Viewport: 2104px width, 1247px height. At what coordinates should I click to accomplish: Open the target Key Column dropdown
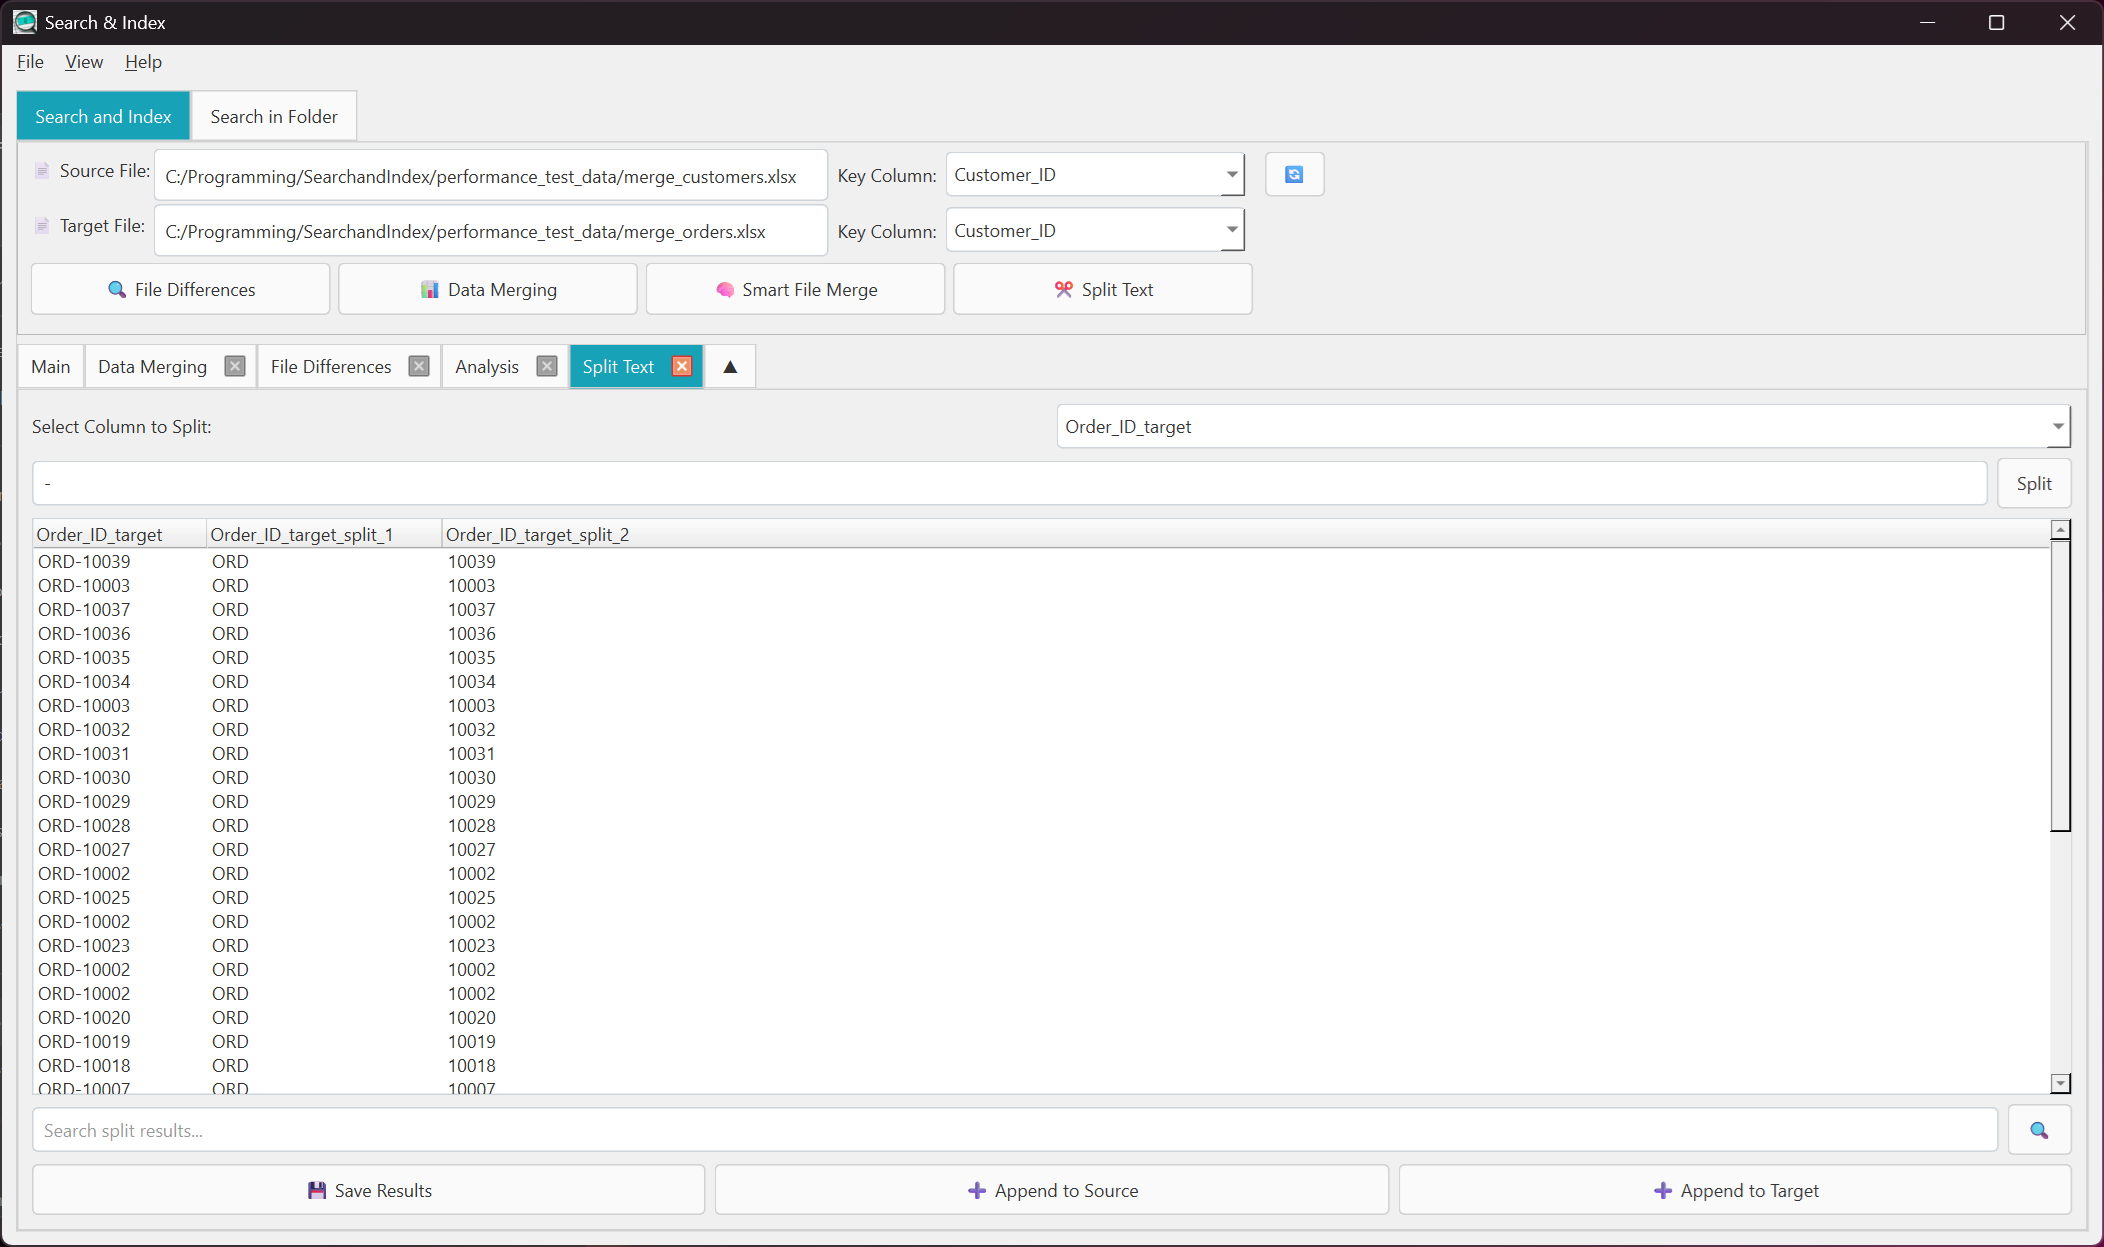click(1231, 231)
